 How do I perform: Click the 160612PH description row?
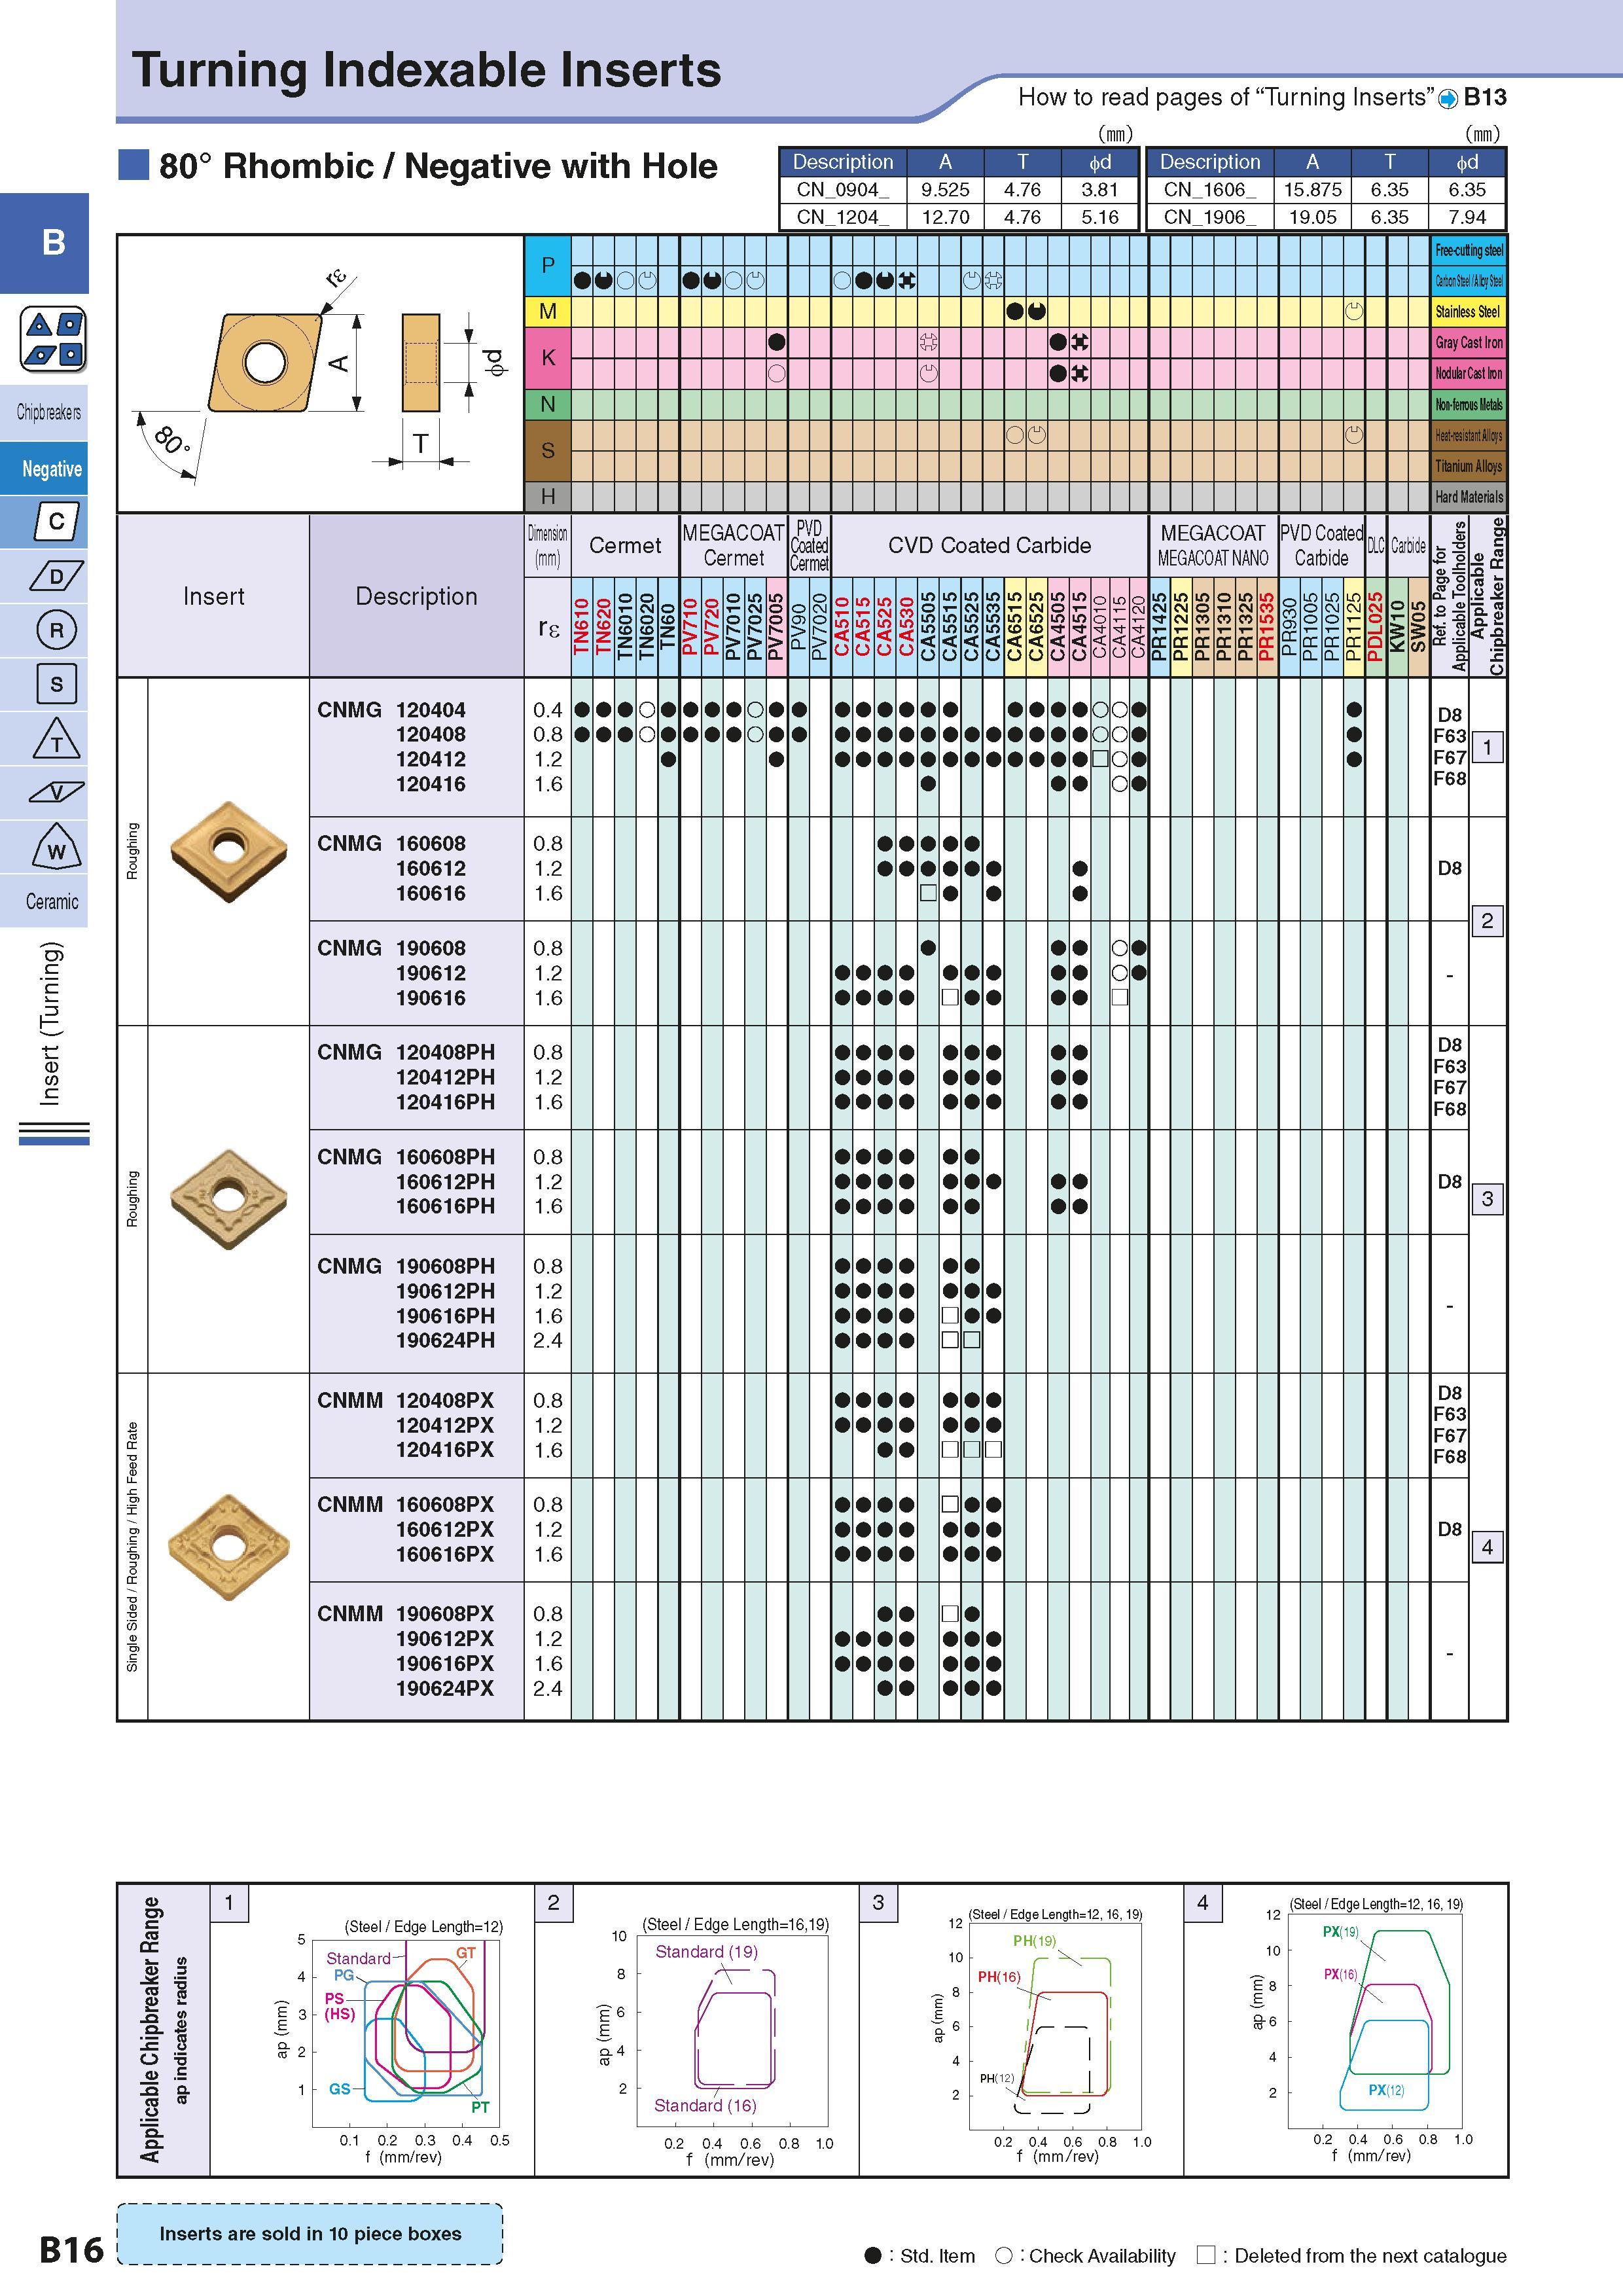pyautogui.click(x=445, y=1181)
